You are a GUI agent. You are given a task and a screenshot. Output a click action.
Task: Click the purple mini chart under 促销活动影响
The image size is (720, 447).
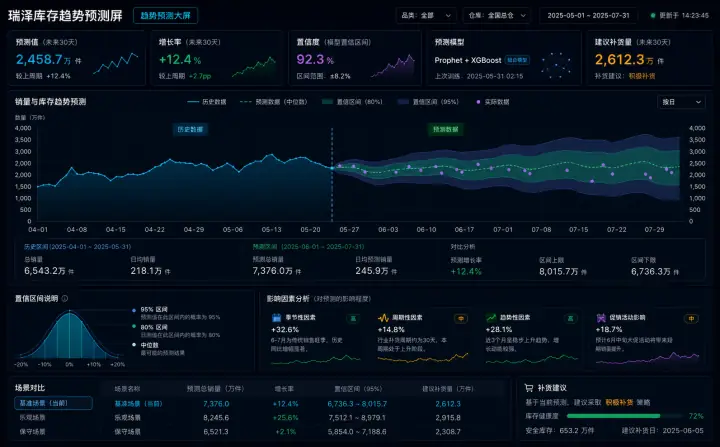(647, 358)
